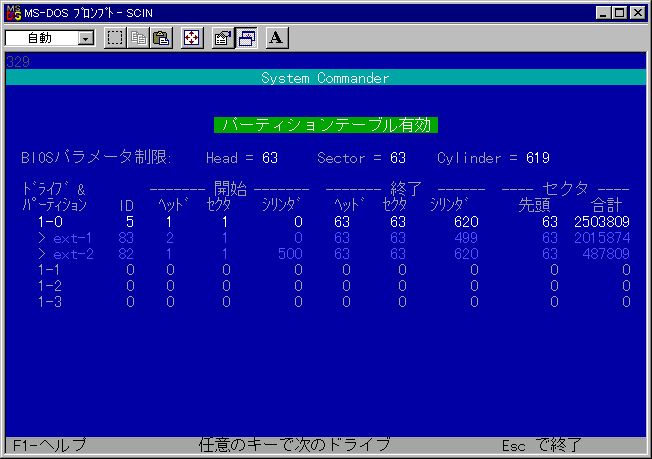Open the font size dropdown arrow
The height and width of the screenshot is (459, 652).
[x=86, y=39]
